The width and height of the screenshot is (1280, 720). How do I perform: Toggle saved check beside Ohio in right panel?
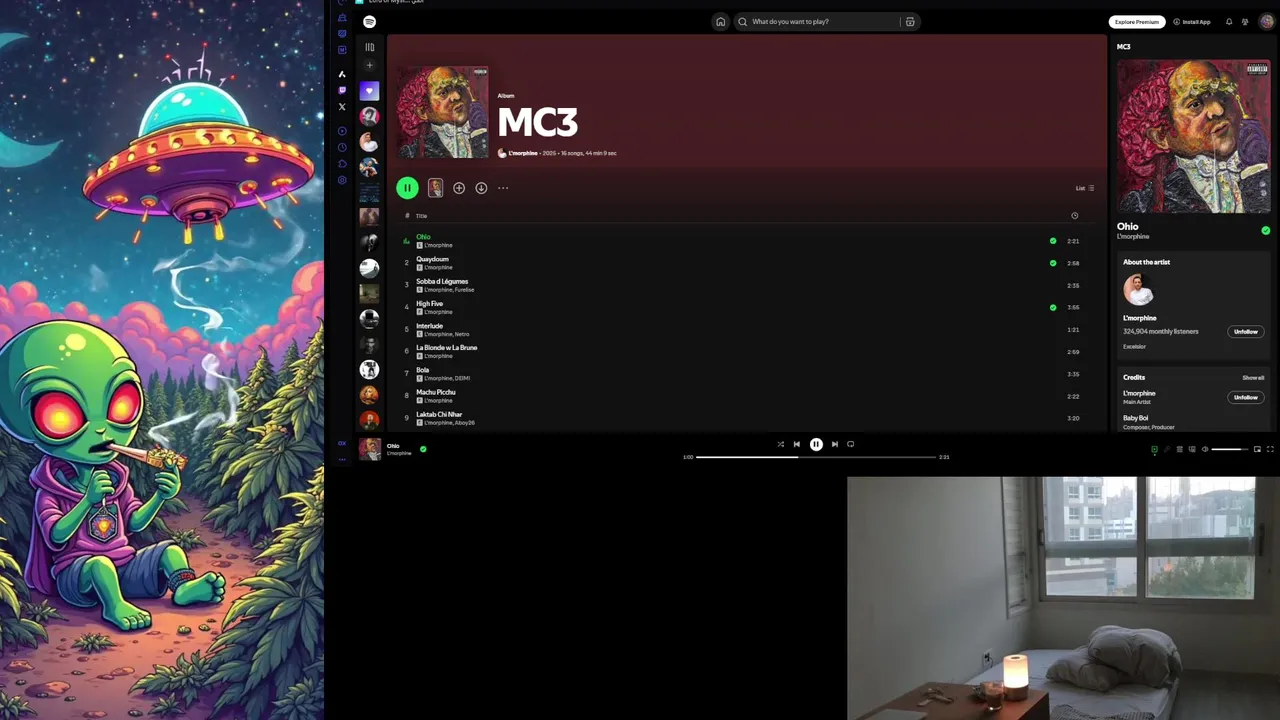point(1266,230)
